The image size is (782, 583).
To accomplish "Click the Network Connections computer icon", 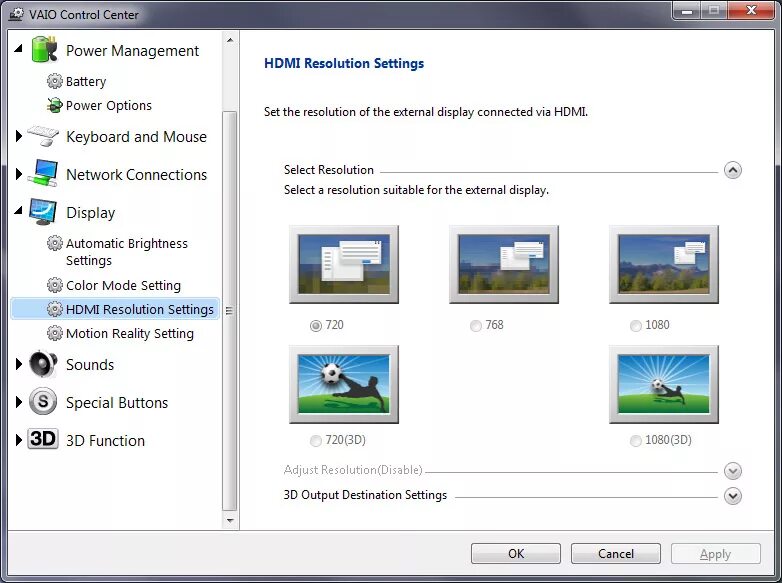I will coord(43,173).
